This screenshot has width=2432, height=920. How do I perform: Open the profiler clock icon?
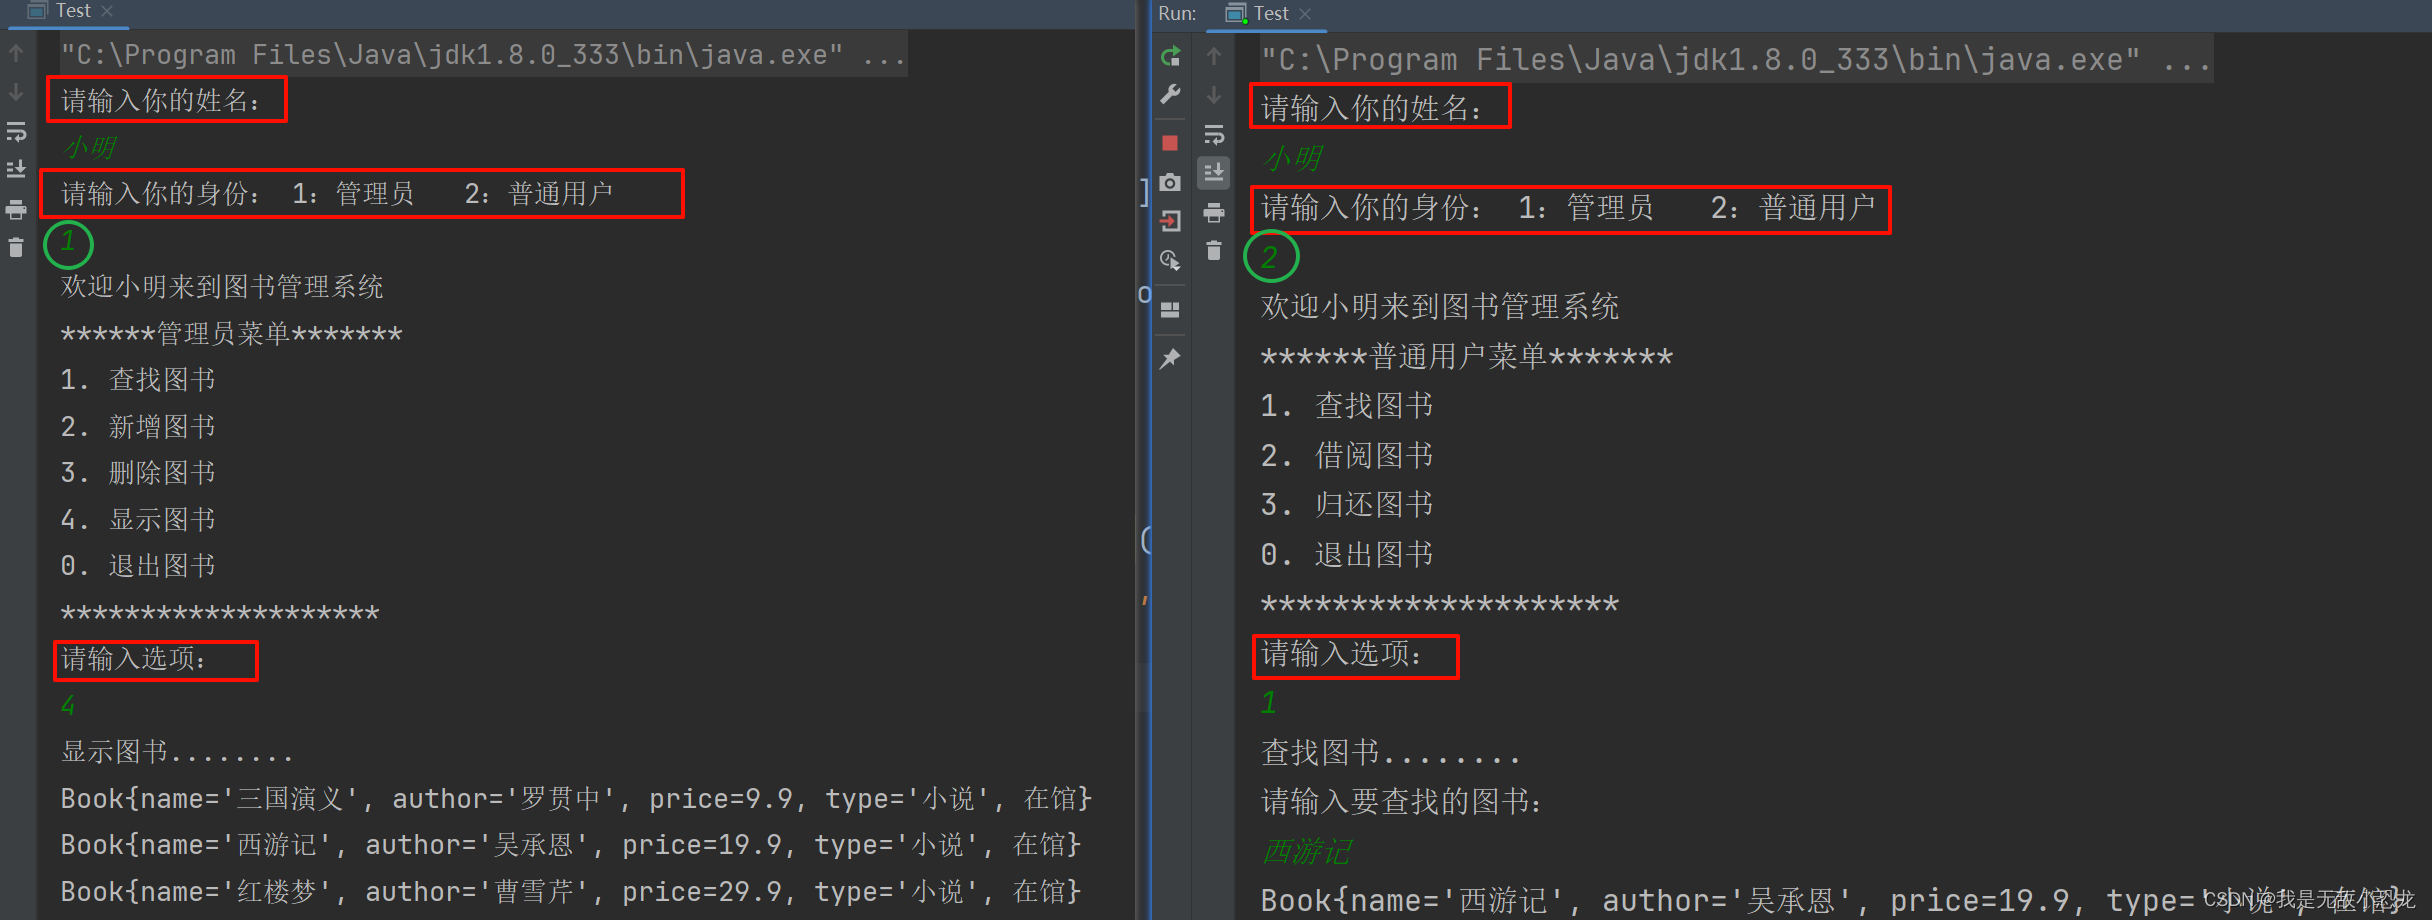(1170, 260)
